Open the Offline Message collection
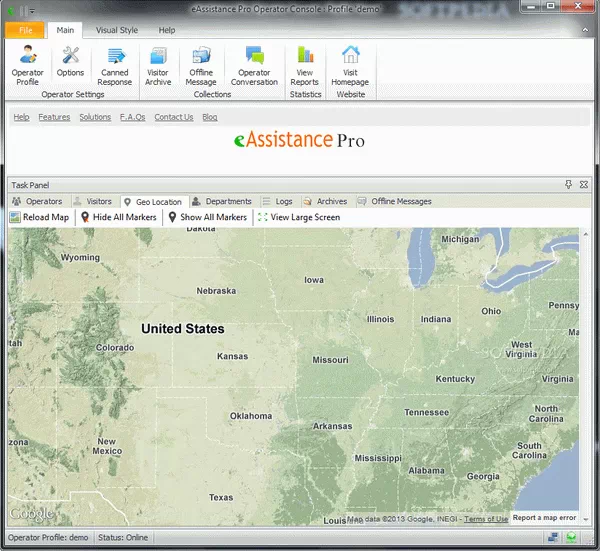The width and height of the screenshot is (600, 551). click(201, 65)
